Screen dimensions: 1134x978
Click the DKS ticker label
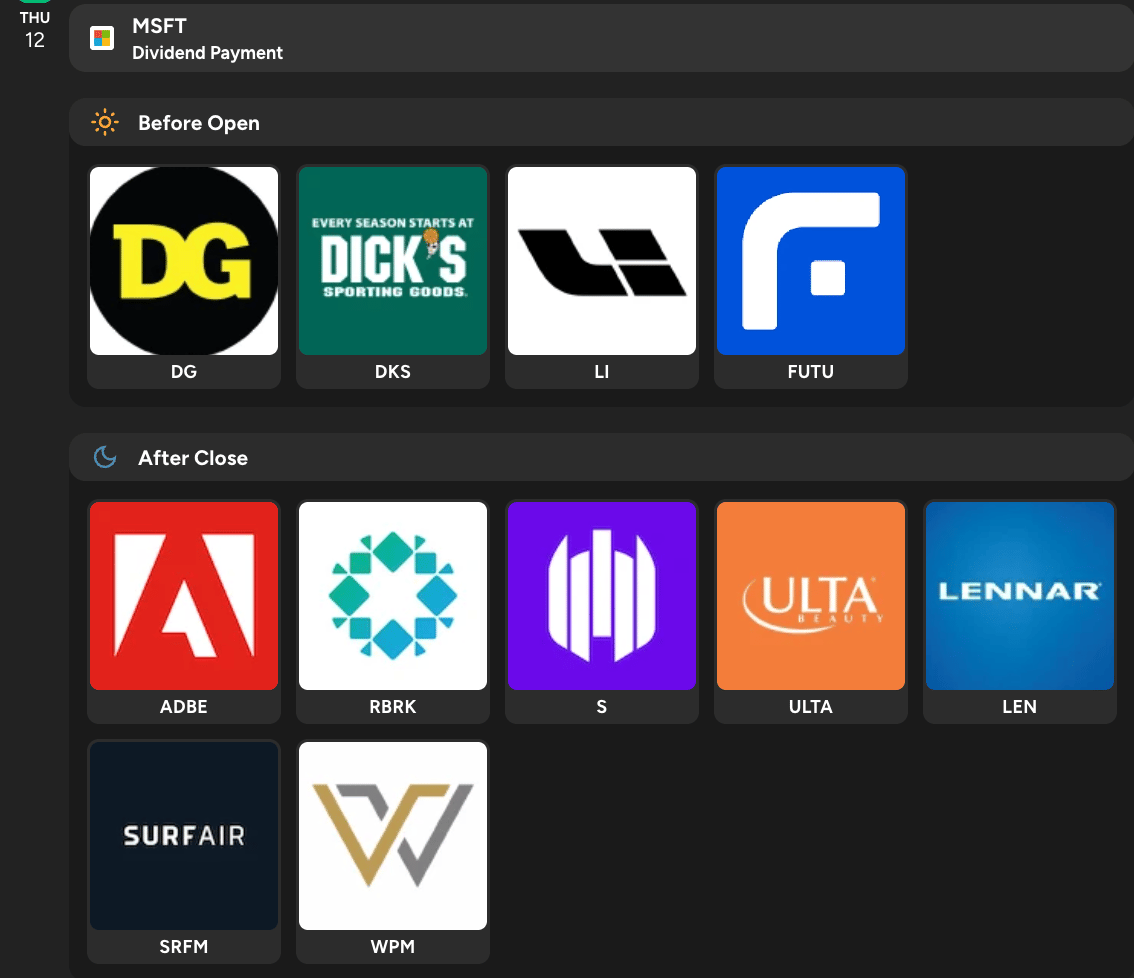(393, 372)
